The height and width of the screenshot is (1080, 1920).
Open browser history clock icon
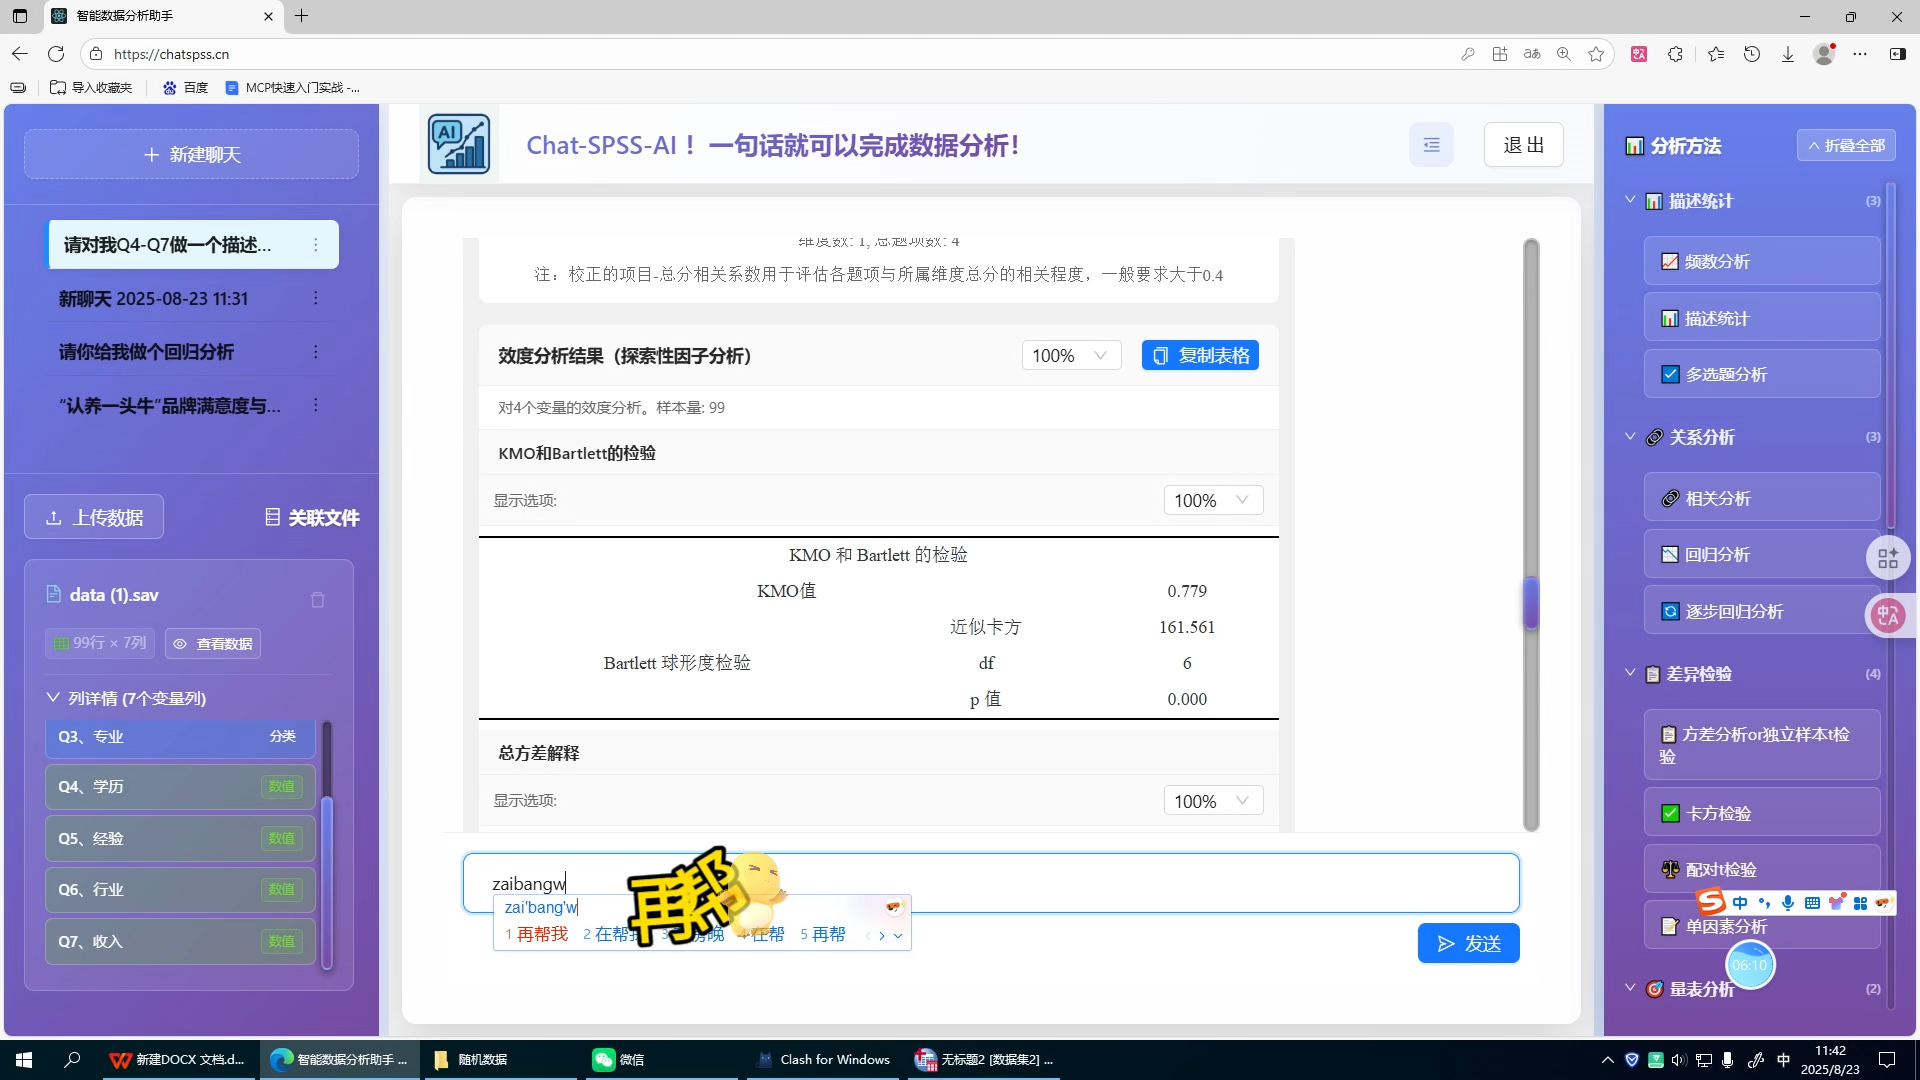1752,54
